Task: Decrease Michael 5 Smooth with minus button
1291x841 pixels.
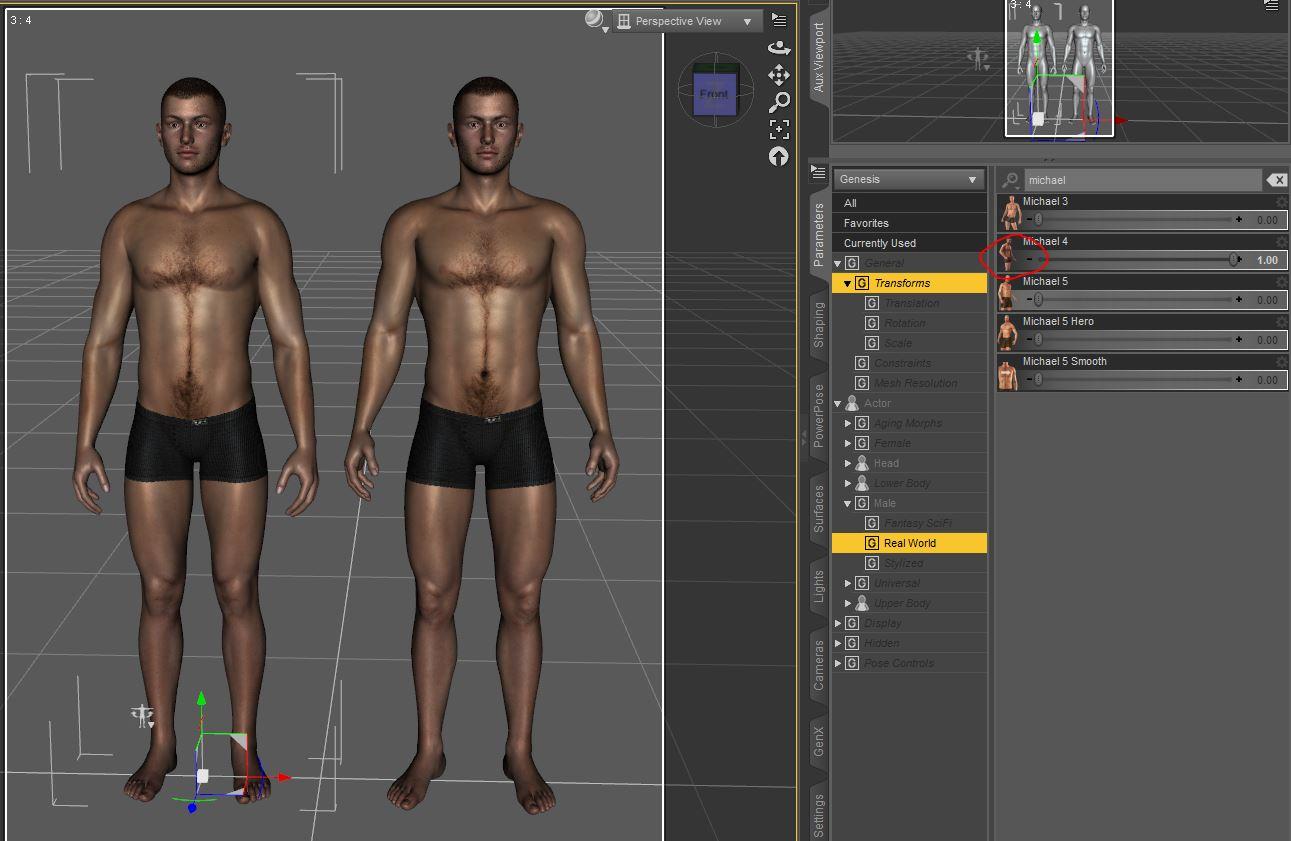Action: [1029, 379]
